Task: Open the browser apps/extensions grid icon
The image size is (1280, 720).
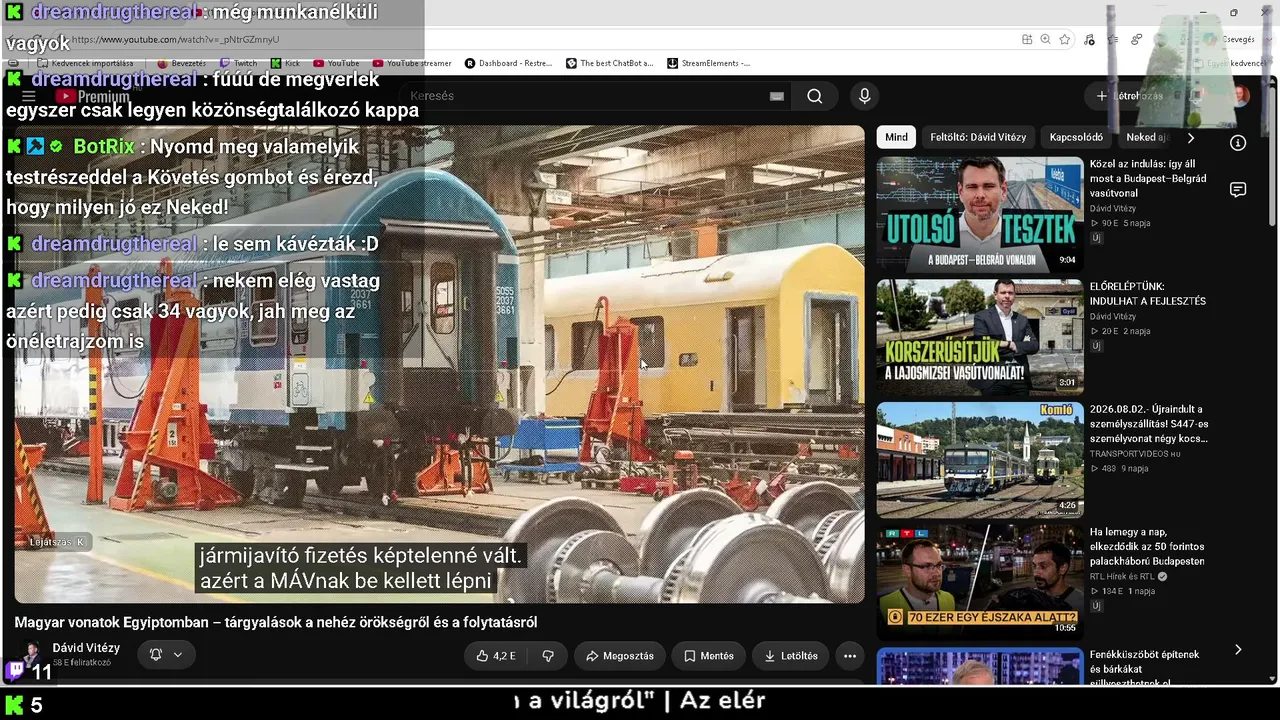Action: (1027, 39)
